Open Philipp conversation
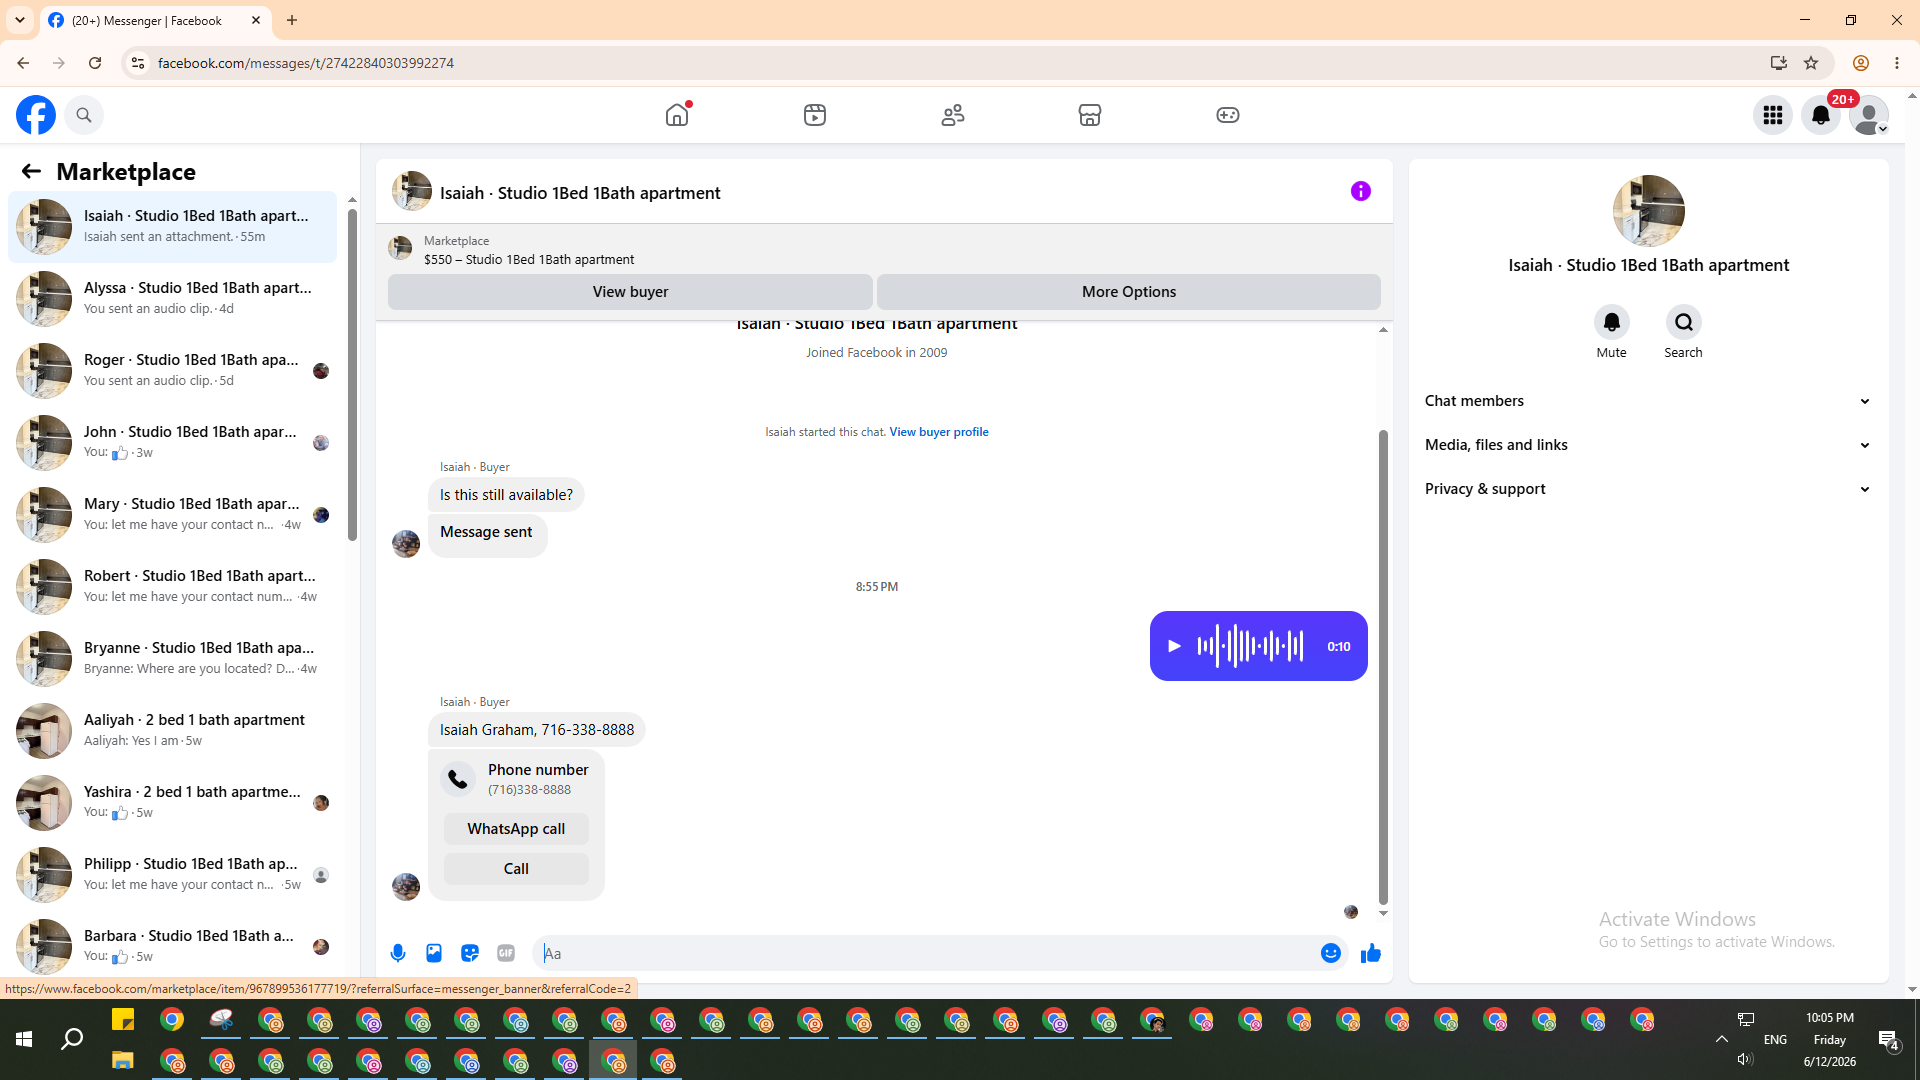1920x1080 pixels. pyautogui.click(x=173, y=875)
